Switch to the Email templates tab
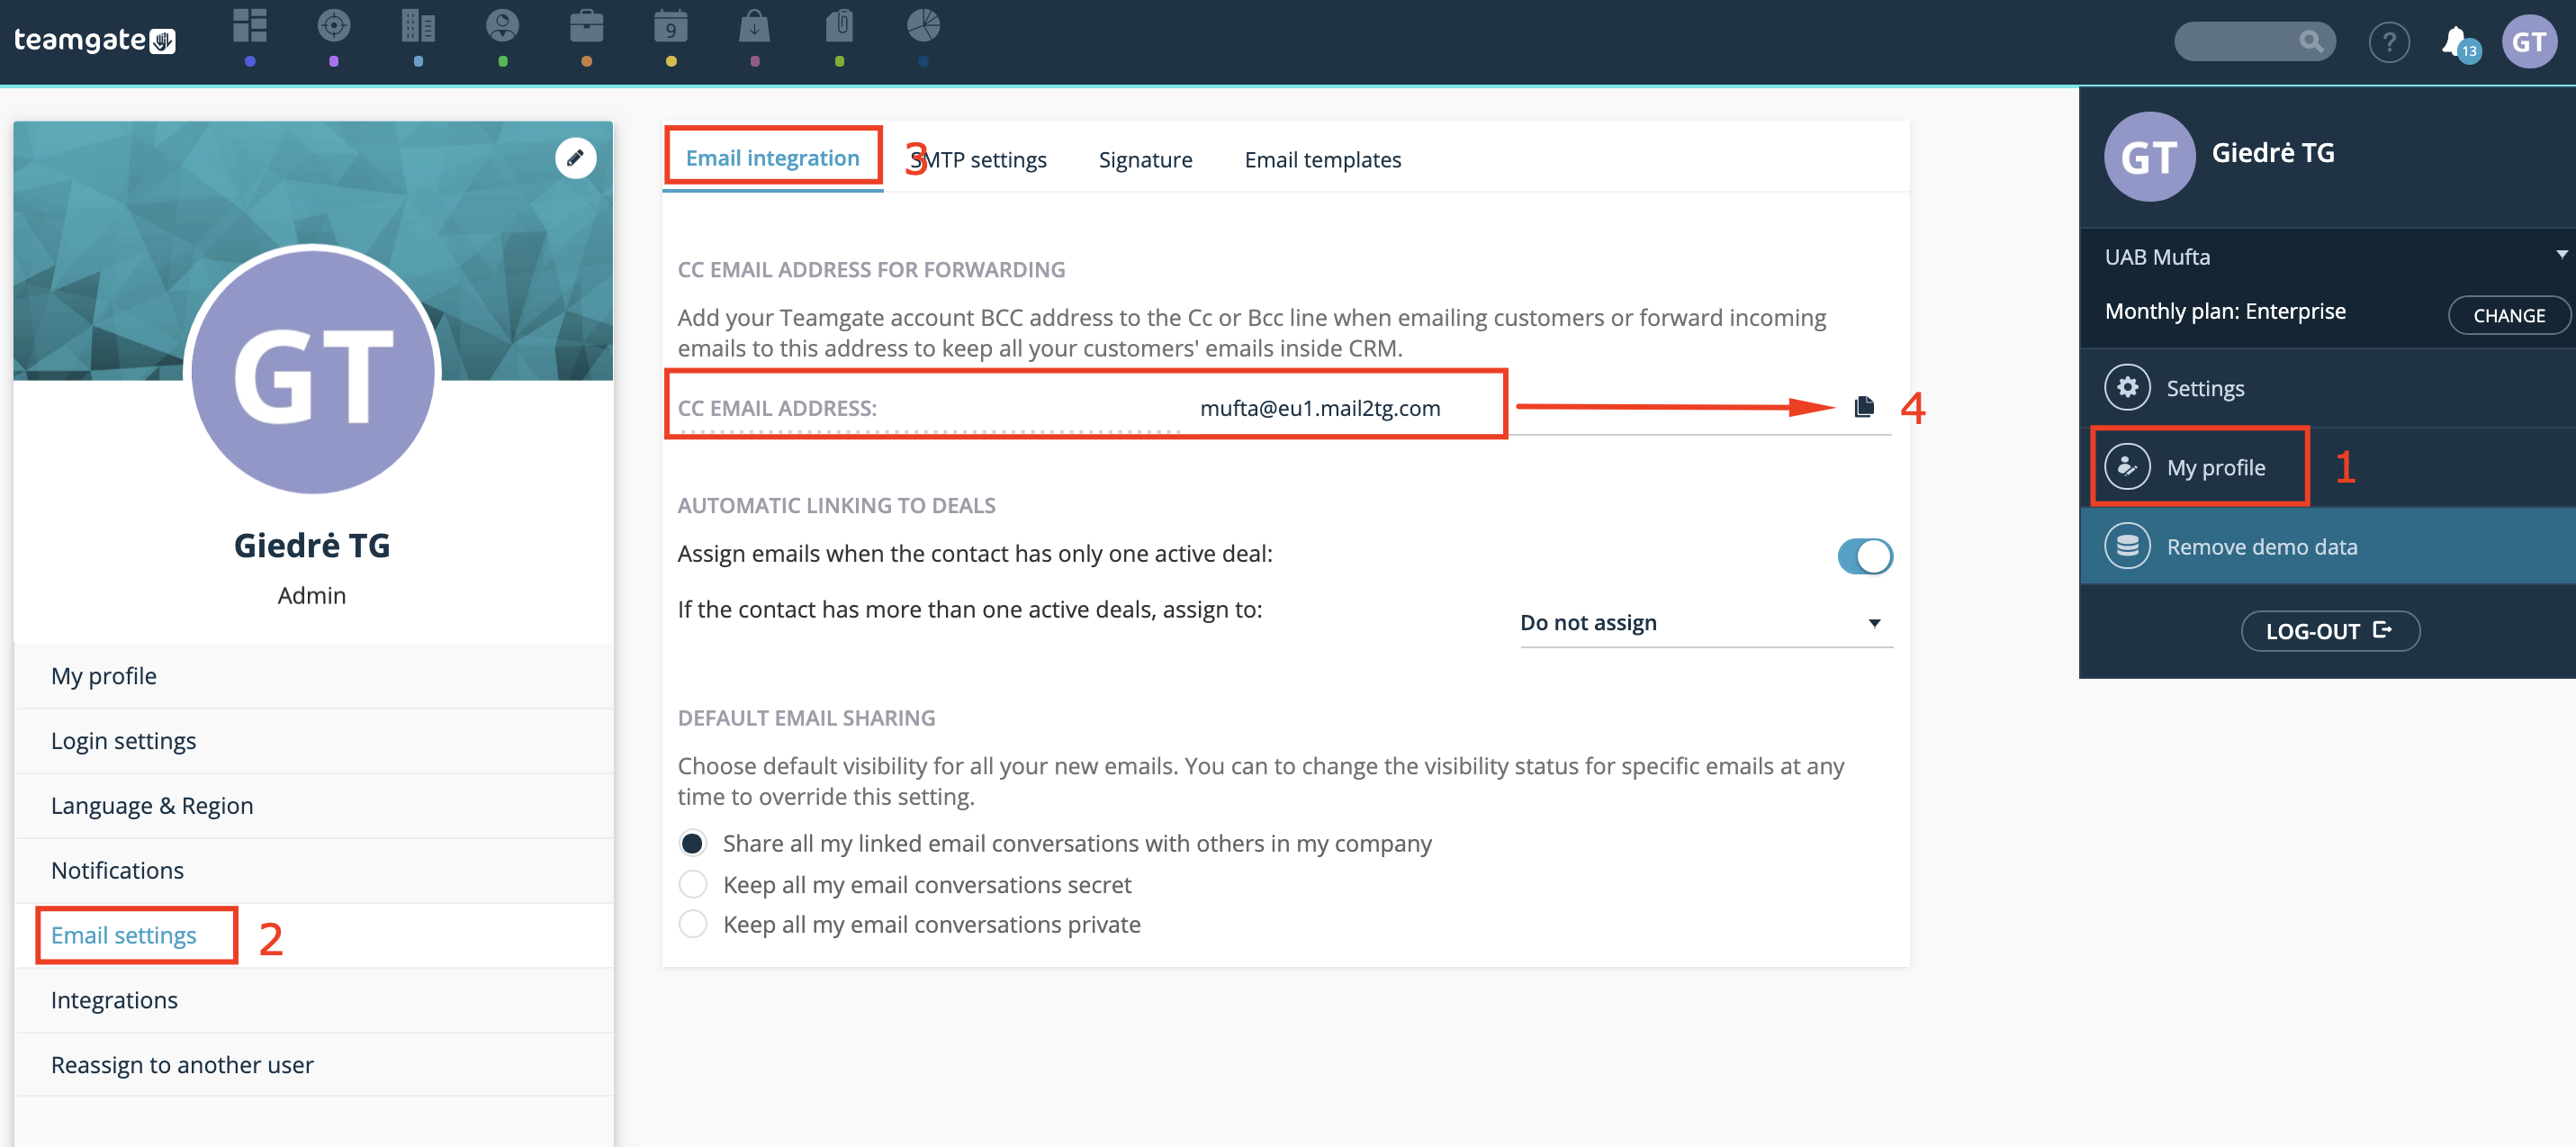 [x=1322, y=159]
